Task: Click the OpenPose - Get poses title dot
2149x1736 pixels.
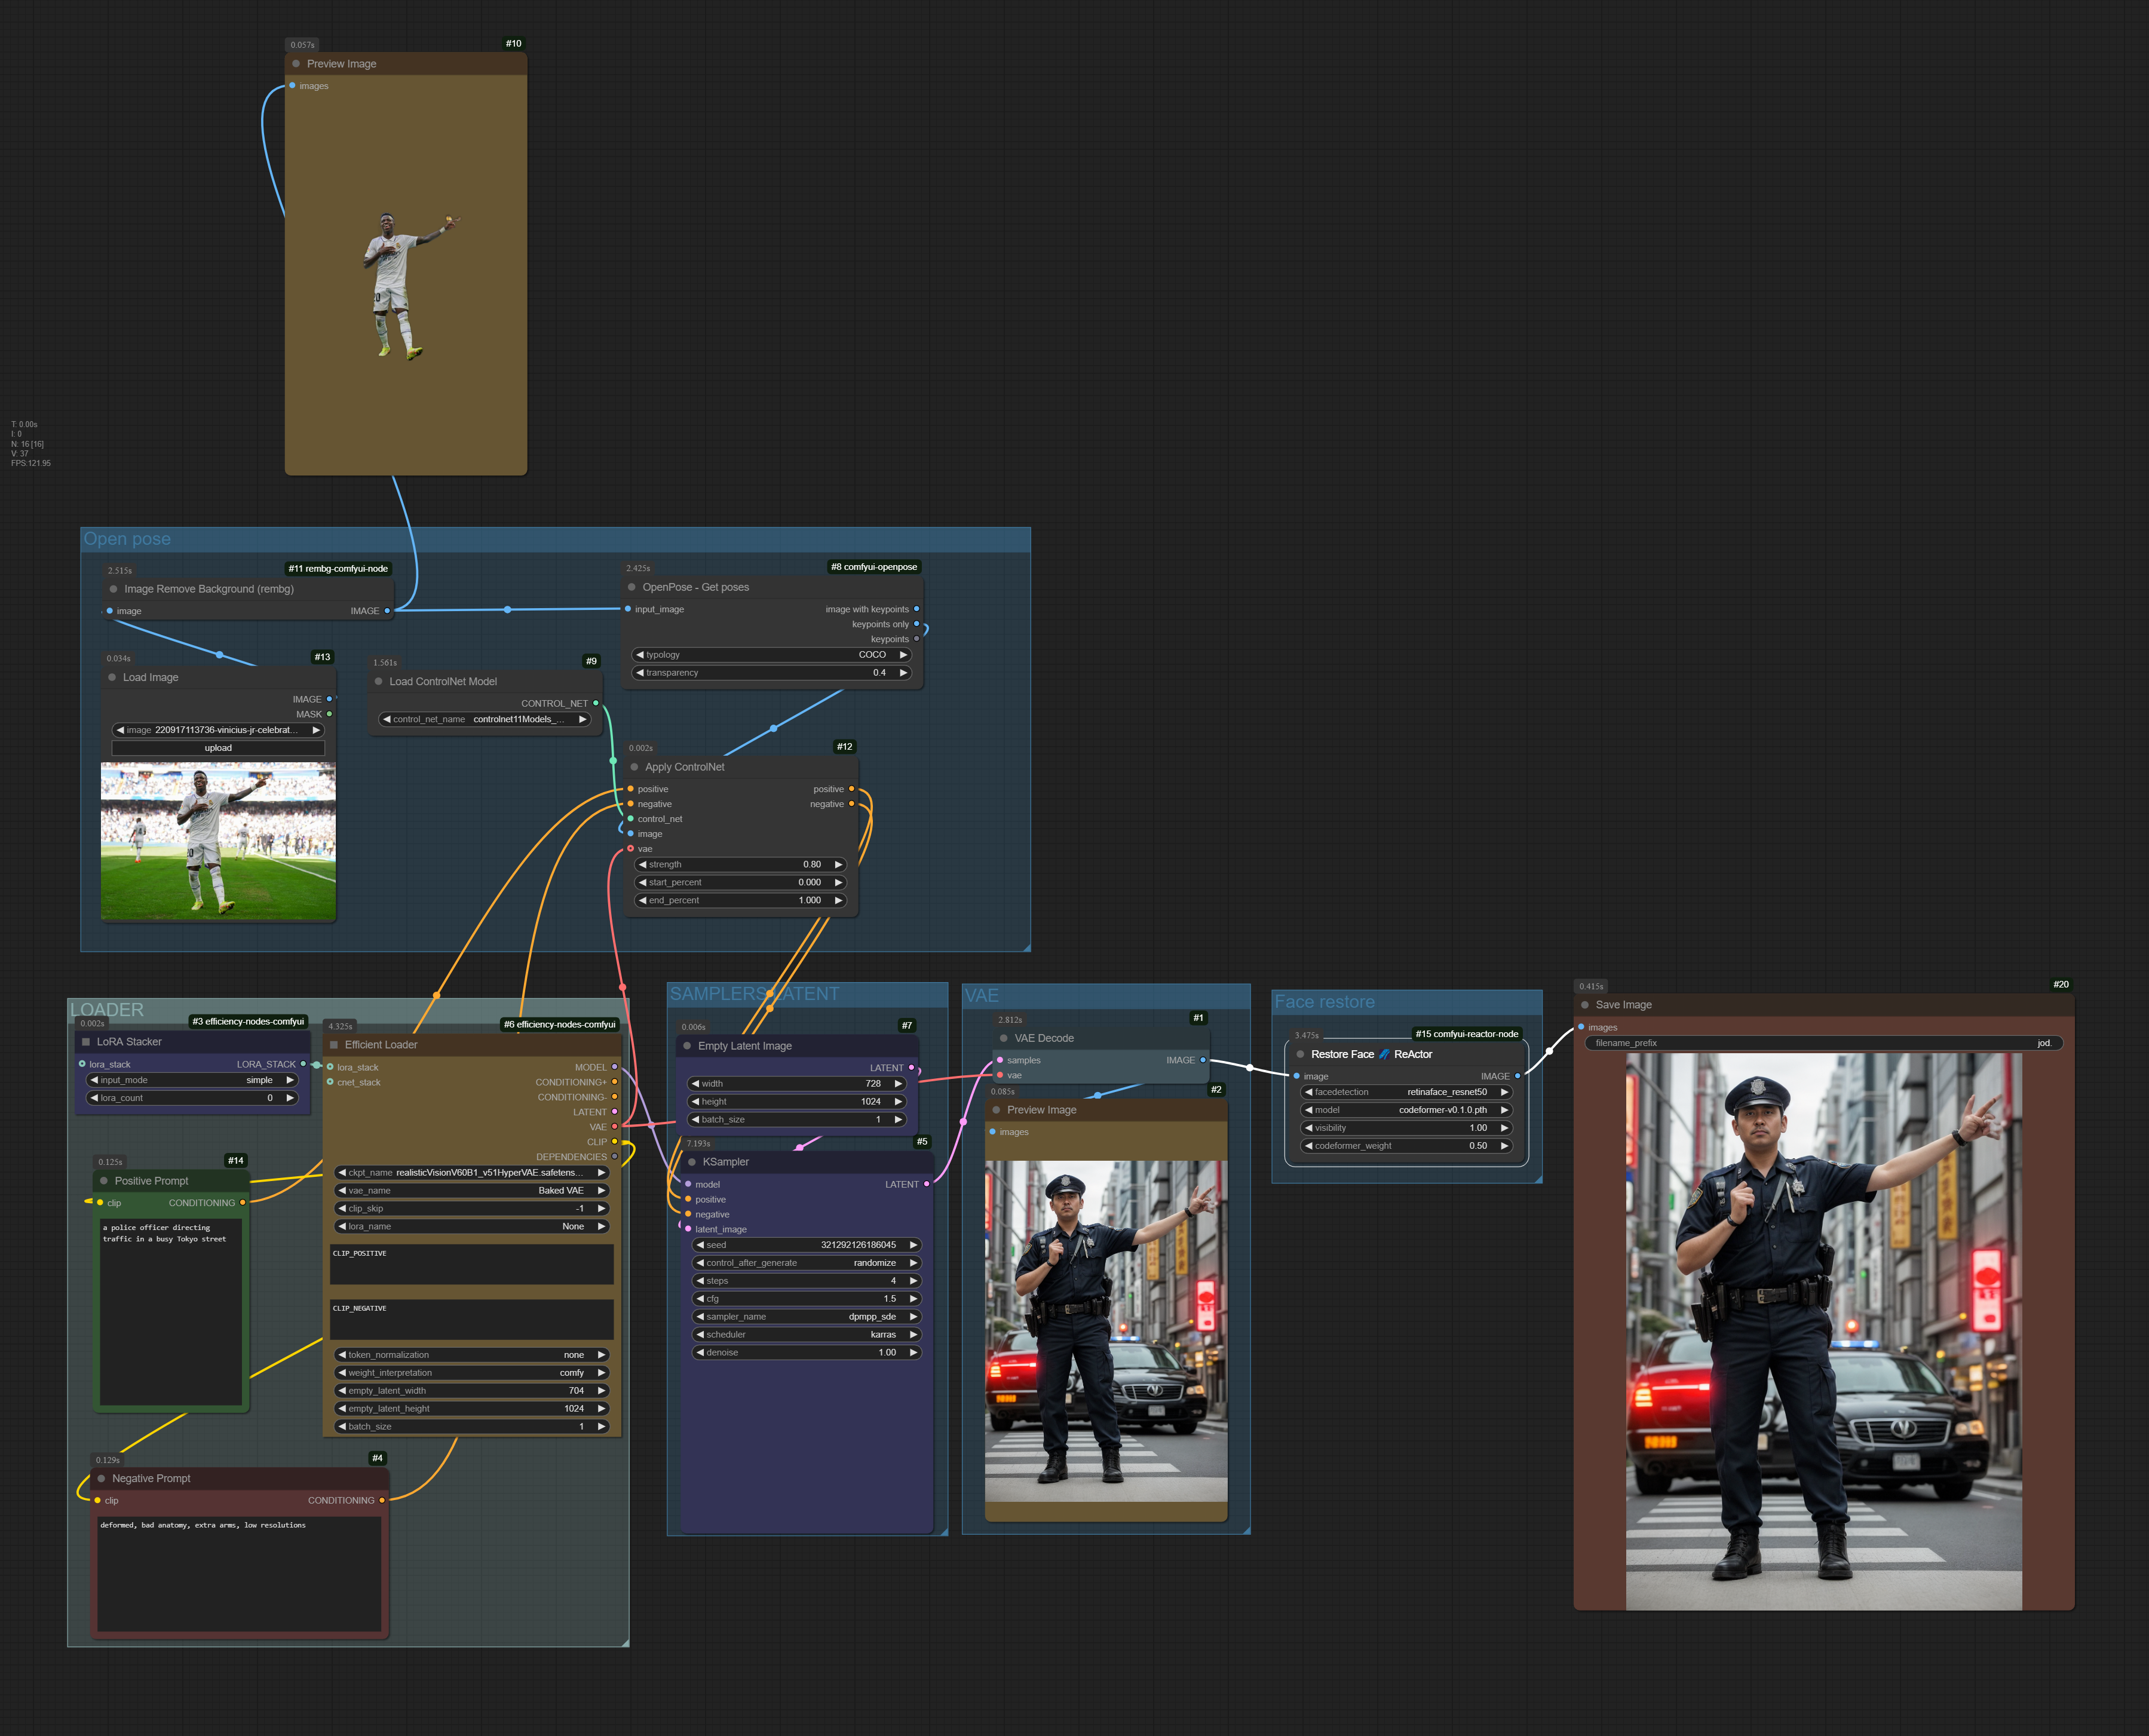Action: (x=632, y=587)
